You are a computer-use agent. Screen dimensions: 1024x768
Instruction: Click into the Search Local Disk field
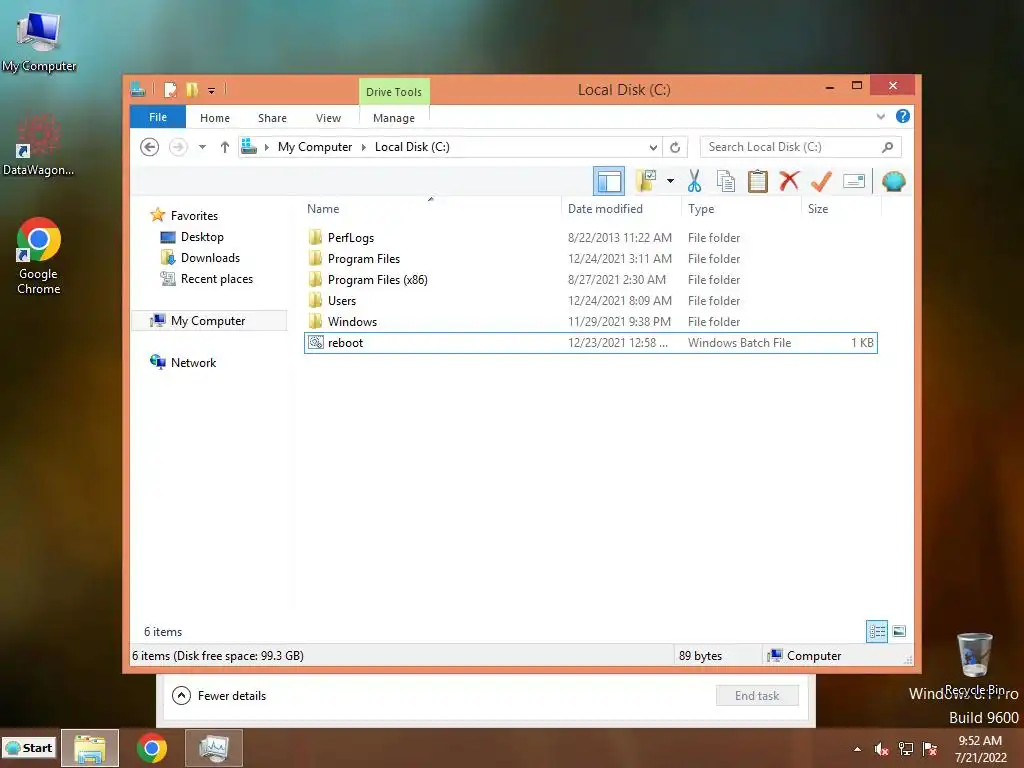(800, 147)
